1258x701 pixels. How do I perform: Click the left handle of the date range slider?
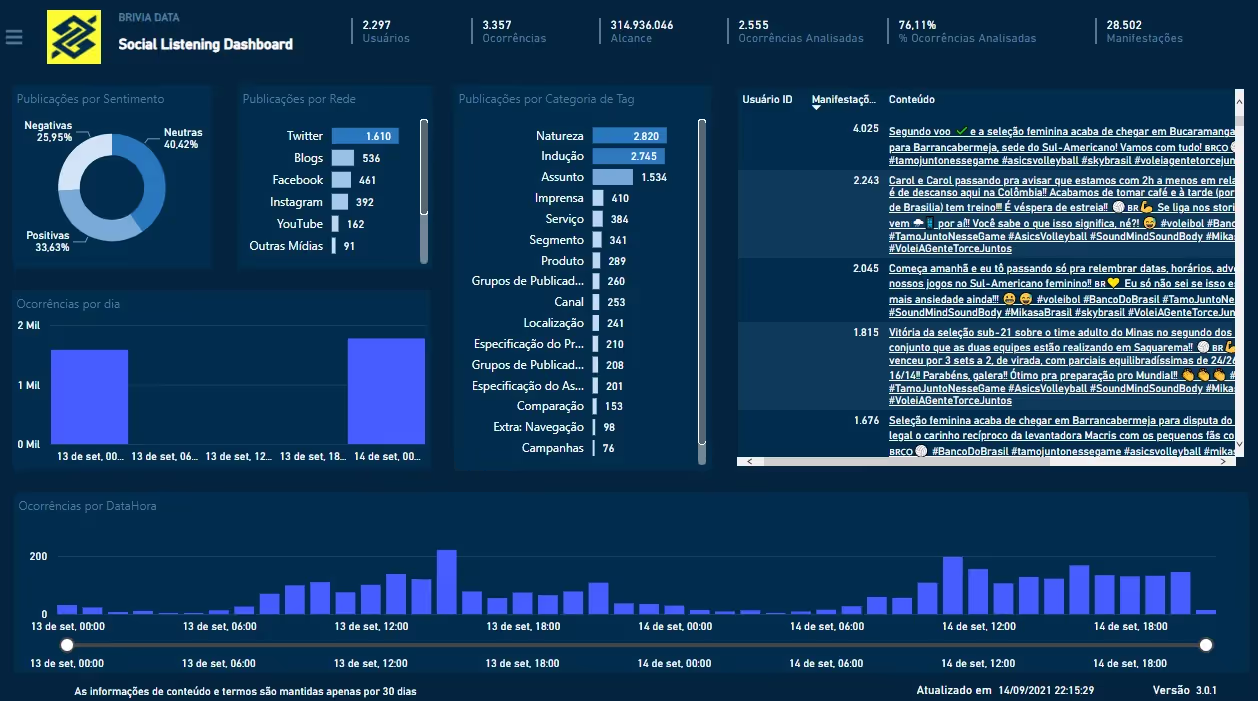click(x=67, y=645)
